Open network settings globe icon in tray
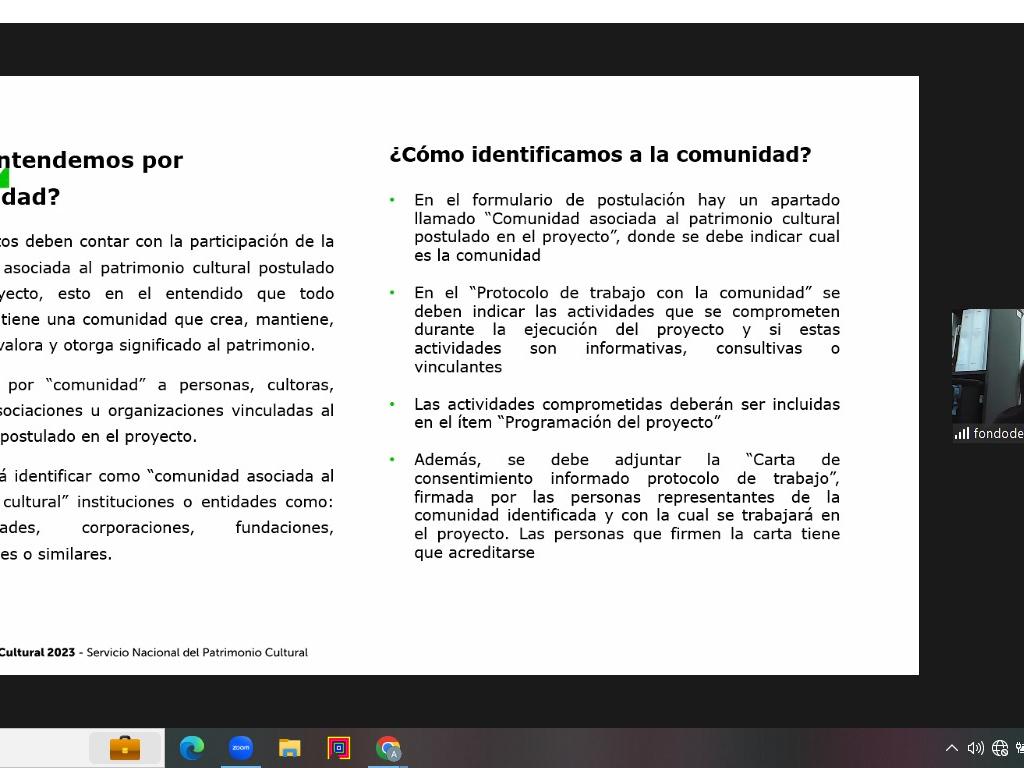Viewport: 1024px width, 768px height. 1000,748
